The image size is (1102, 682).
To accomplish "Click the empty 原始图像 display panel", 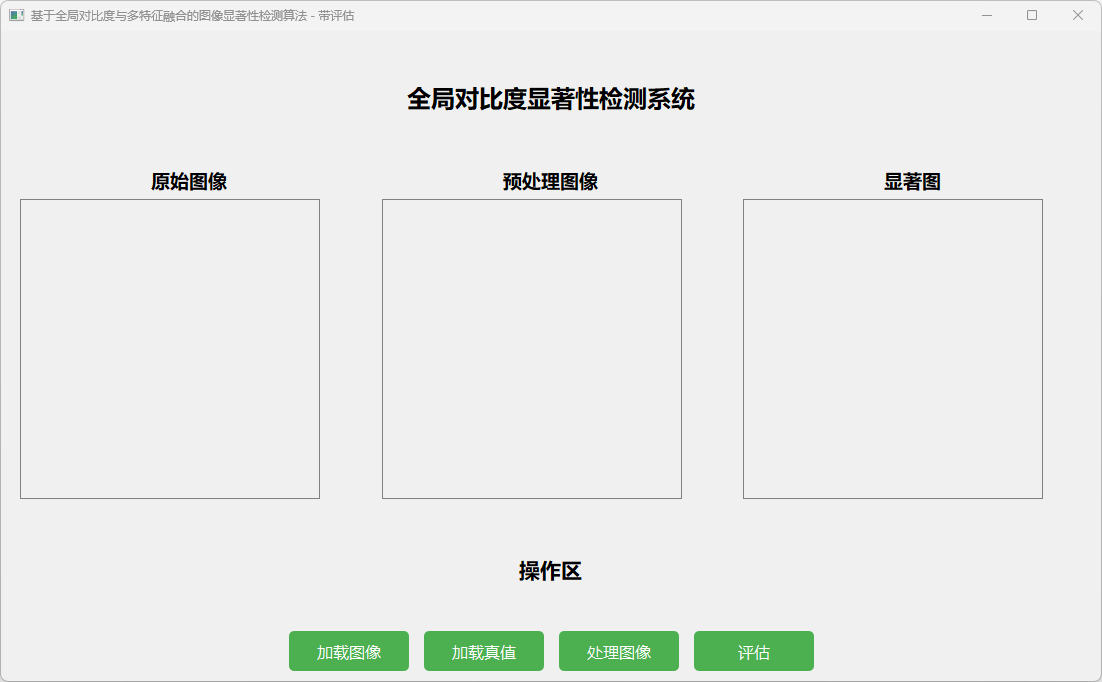I will [x=170, y=349].
